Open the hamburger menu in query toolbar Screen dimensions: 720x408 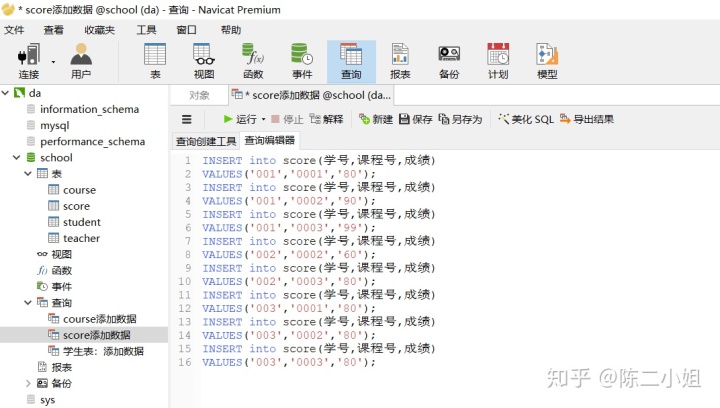(186, 119)
